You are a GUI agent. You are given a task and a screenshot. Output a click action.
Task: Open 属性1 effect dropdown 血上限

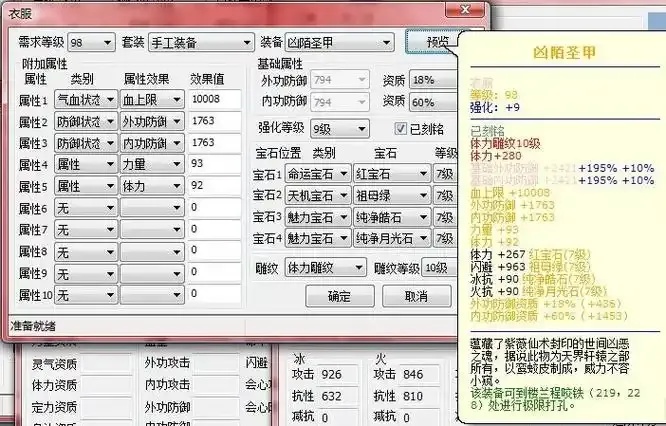tap(152, 100)
